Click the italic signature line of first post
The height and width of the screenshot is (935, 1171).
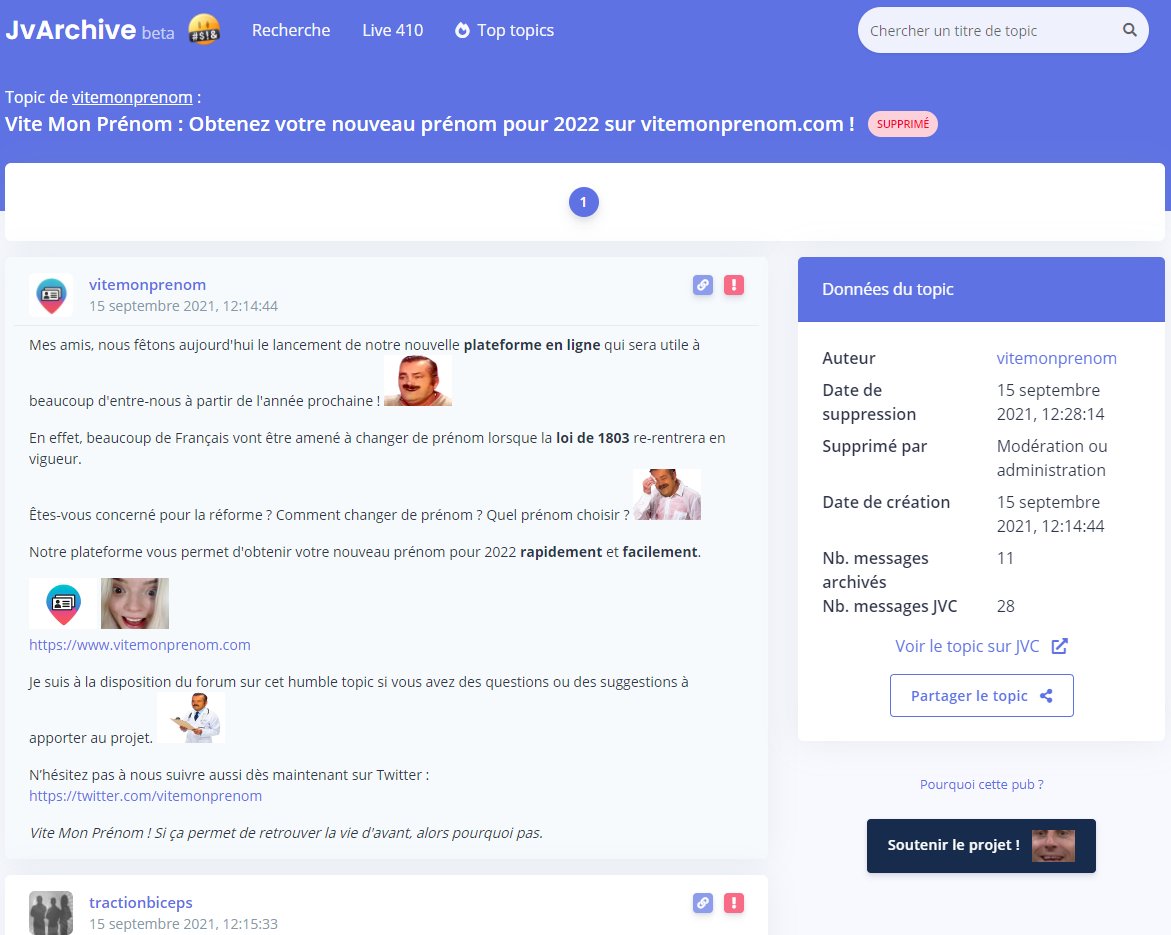285,833
